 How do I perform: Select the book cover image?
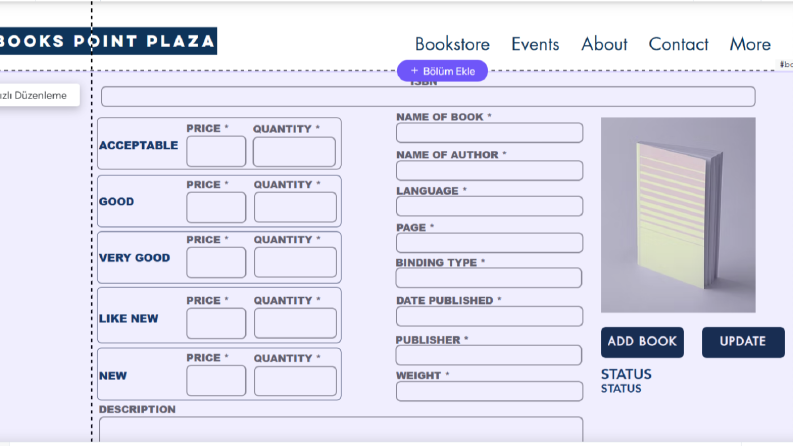point(678,215)
